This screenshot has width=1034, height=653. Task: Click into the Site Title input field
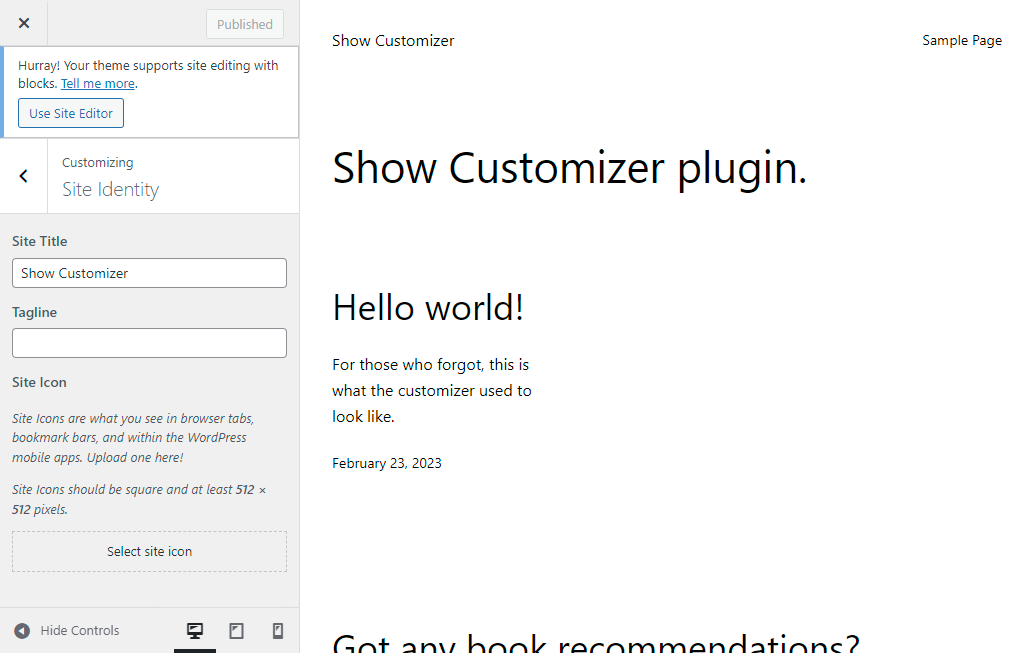point(149,273)
